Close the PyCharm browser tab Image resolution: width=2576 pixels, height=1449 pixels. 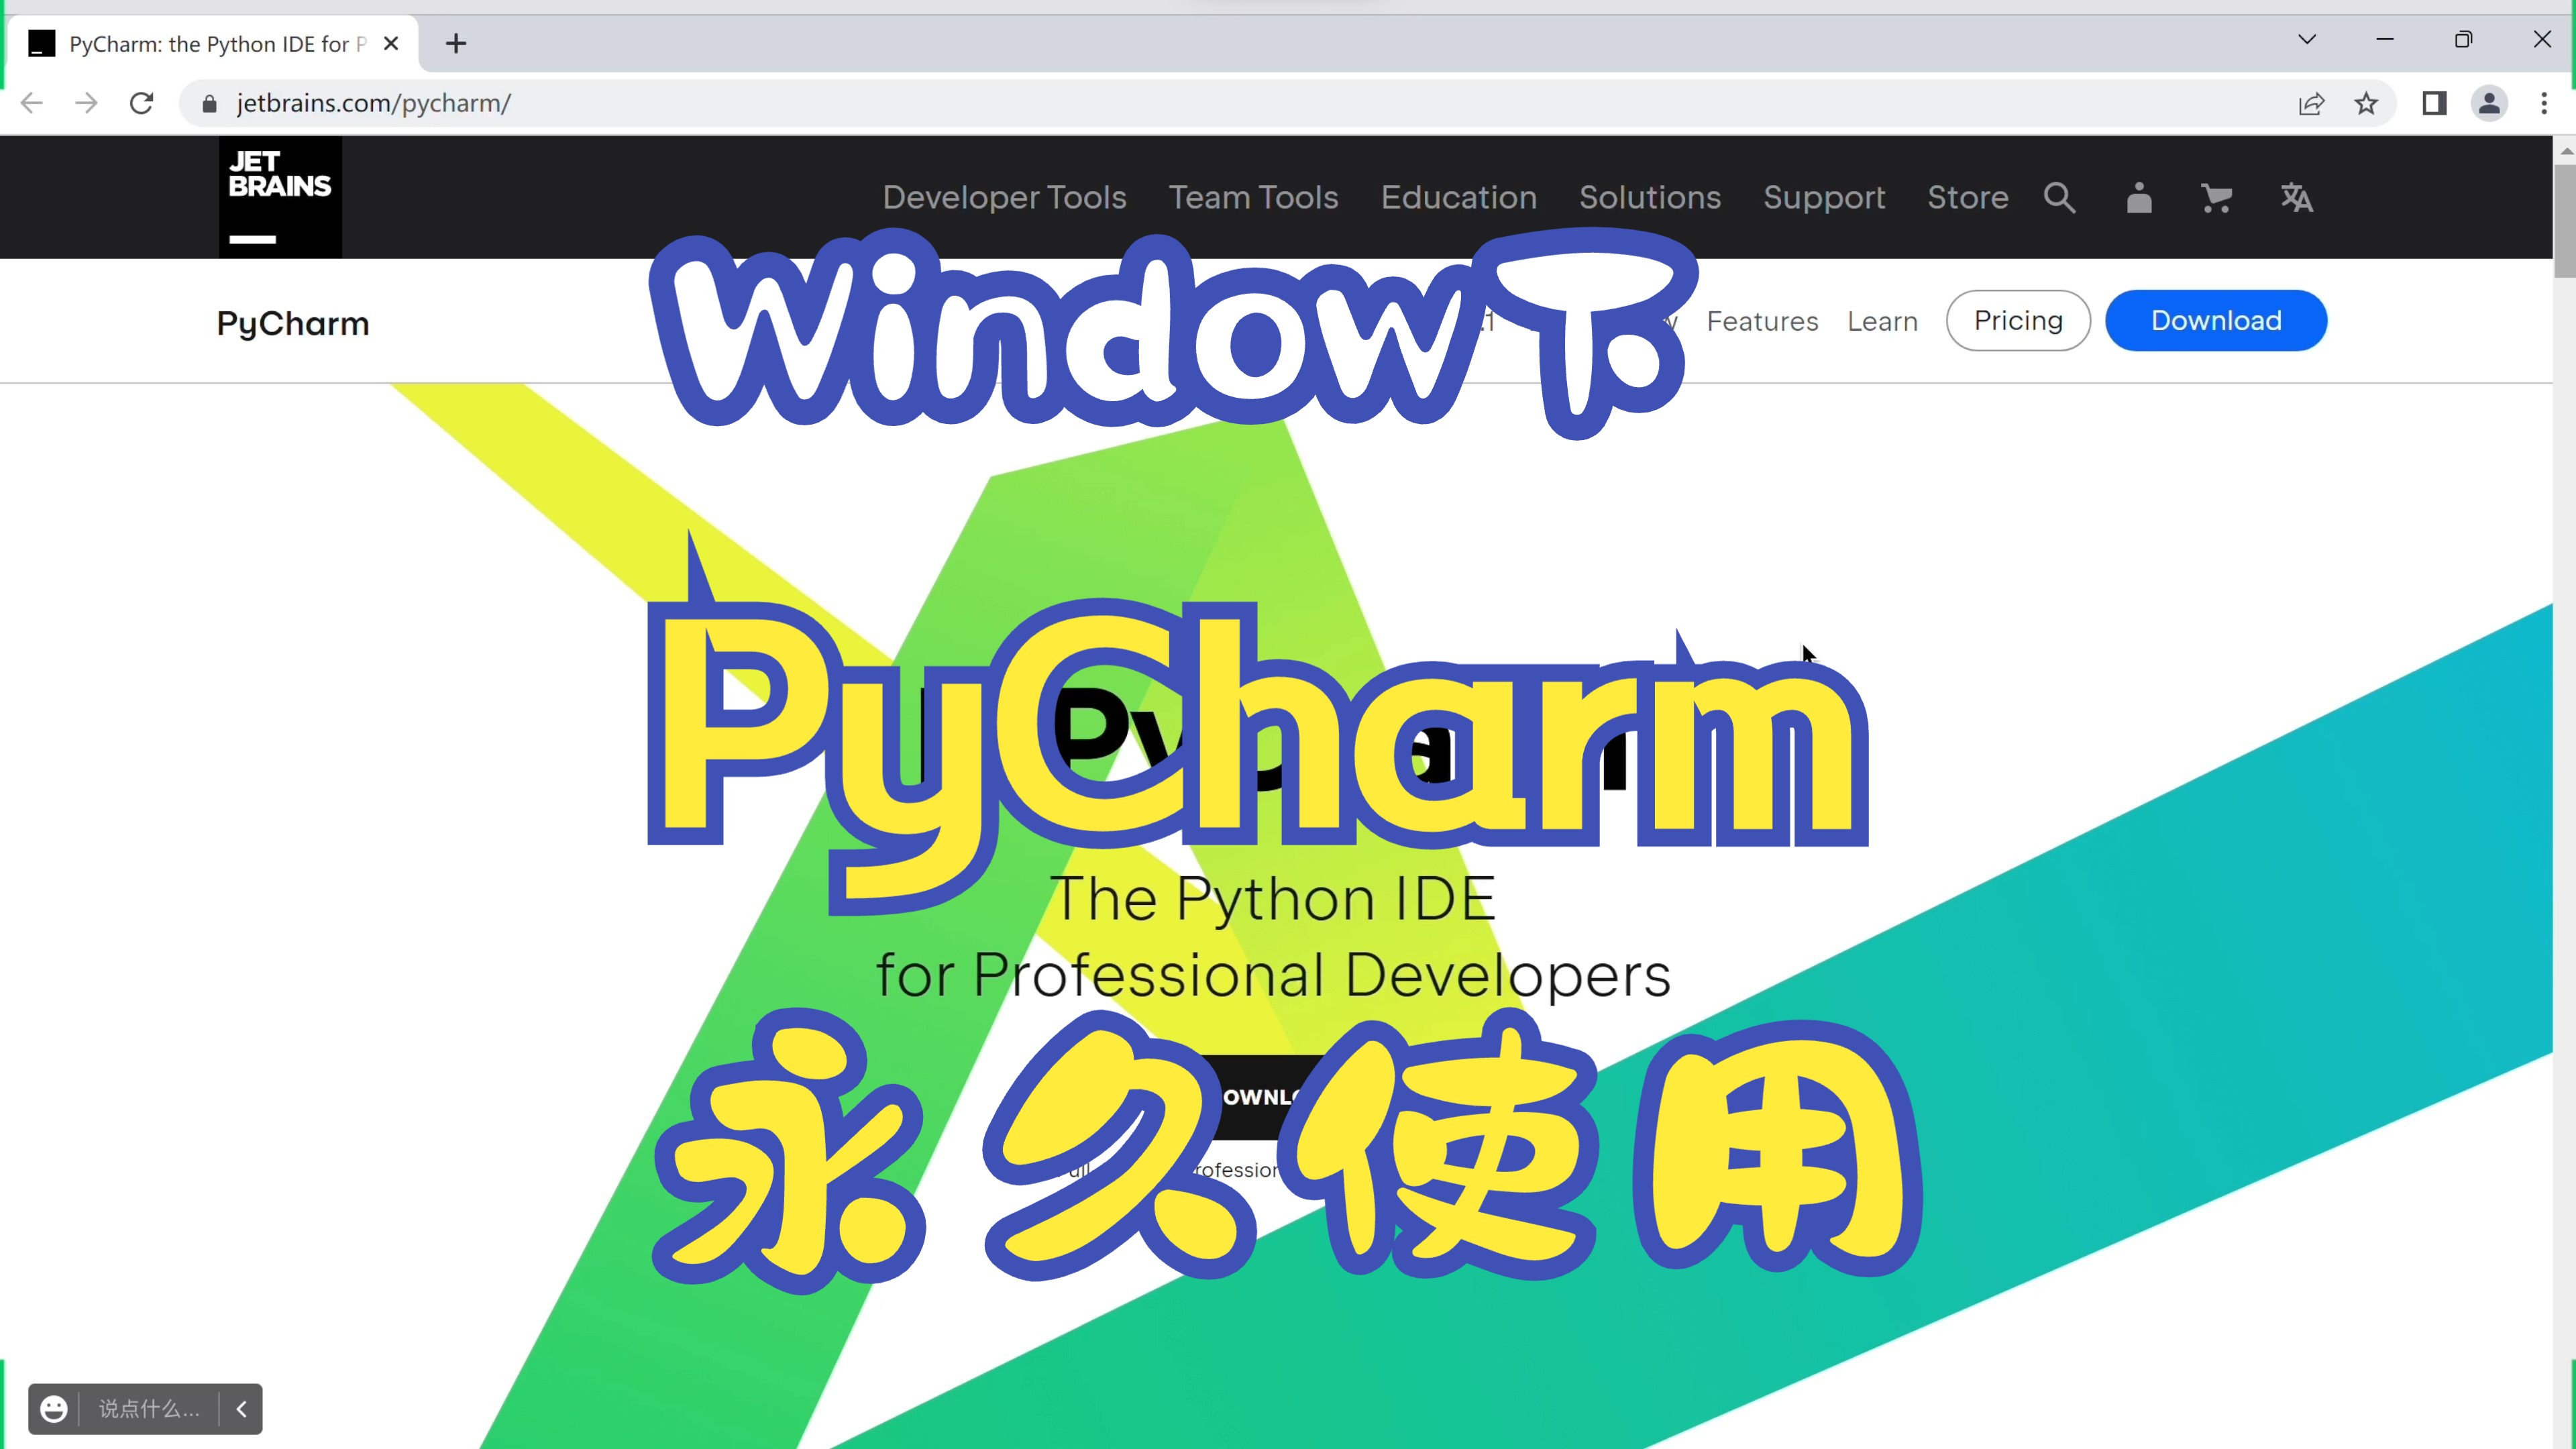pyautogui.click(x=391, y=44)
